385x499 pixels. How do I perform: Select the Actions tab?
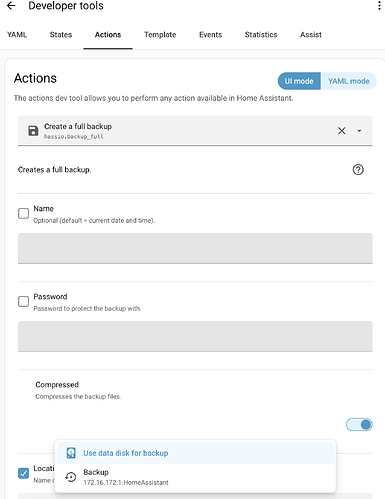pos(108,35)
